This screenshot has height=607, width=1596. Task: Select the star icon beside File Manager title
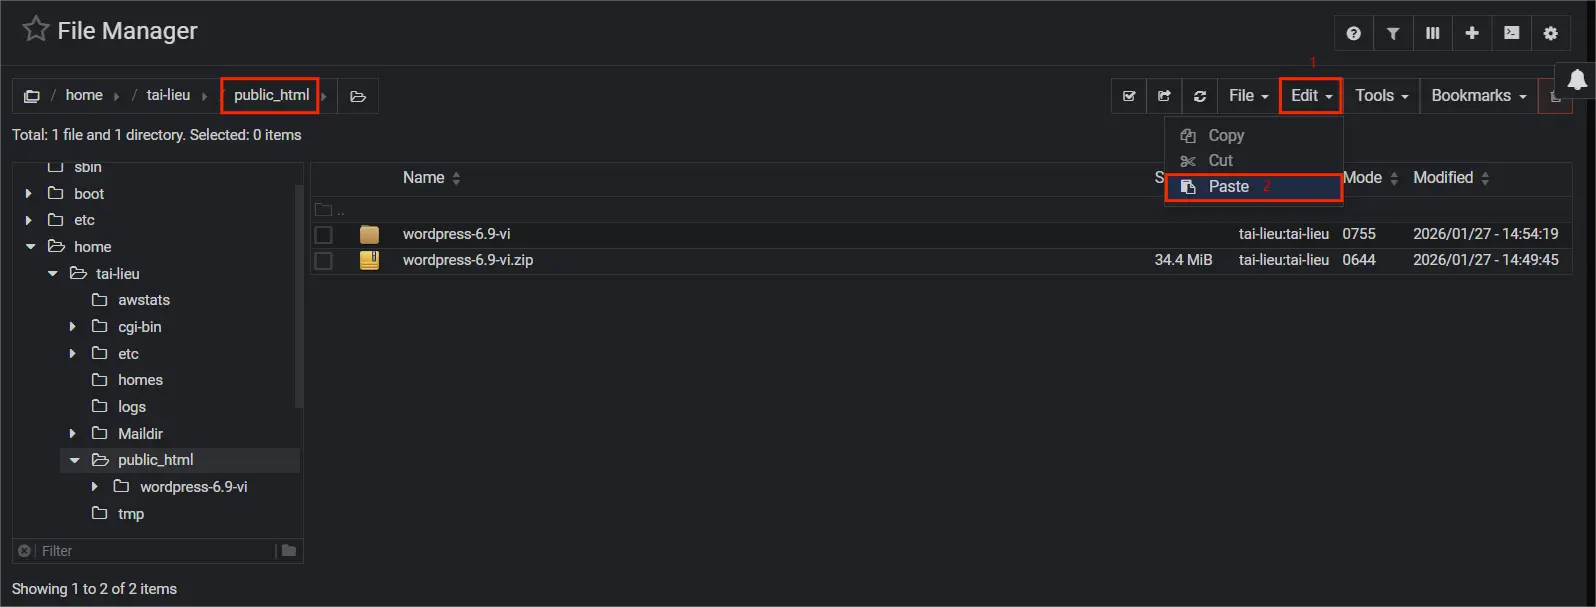pyautogui.click(x=35, y=29)
